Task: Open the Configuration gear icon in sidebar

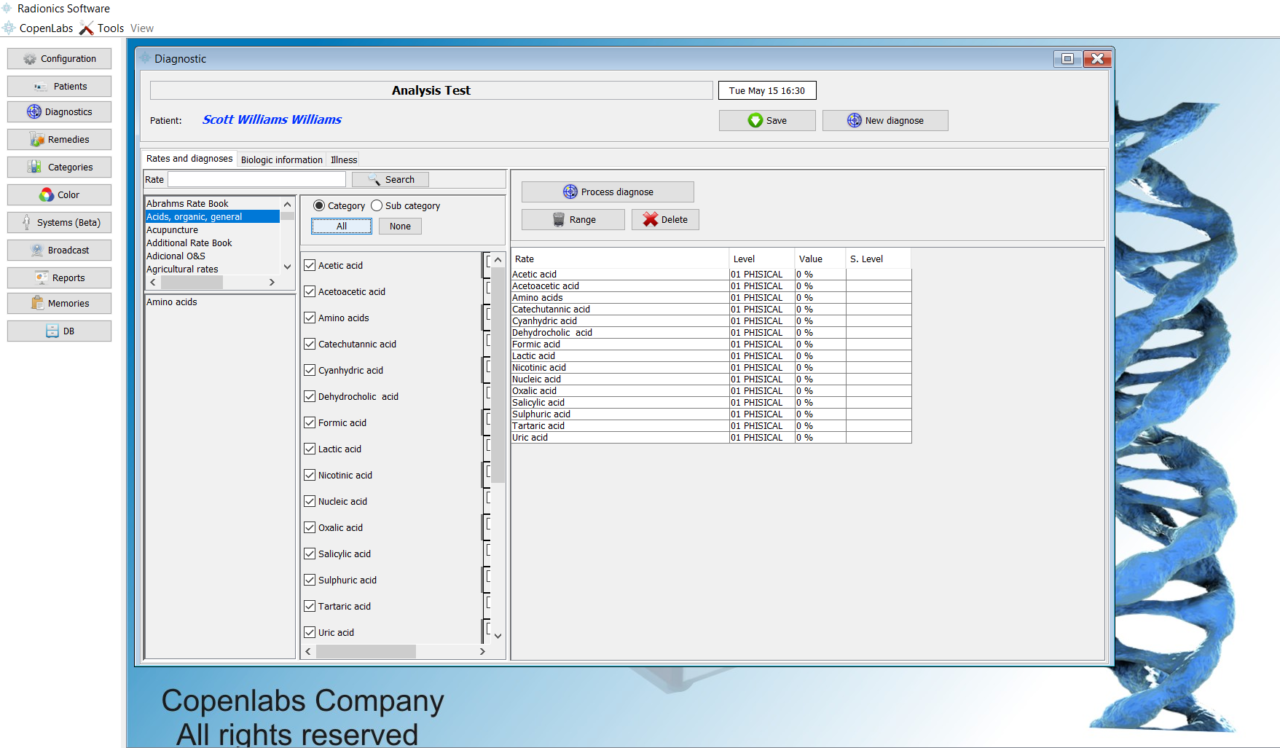Action: [30, 59]
